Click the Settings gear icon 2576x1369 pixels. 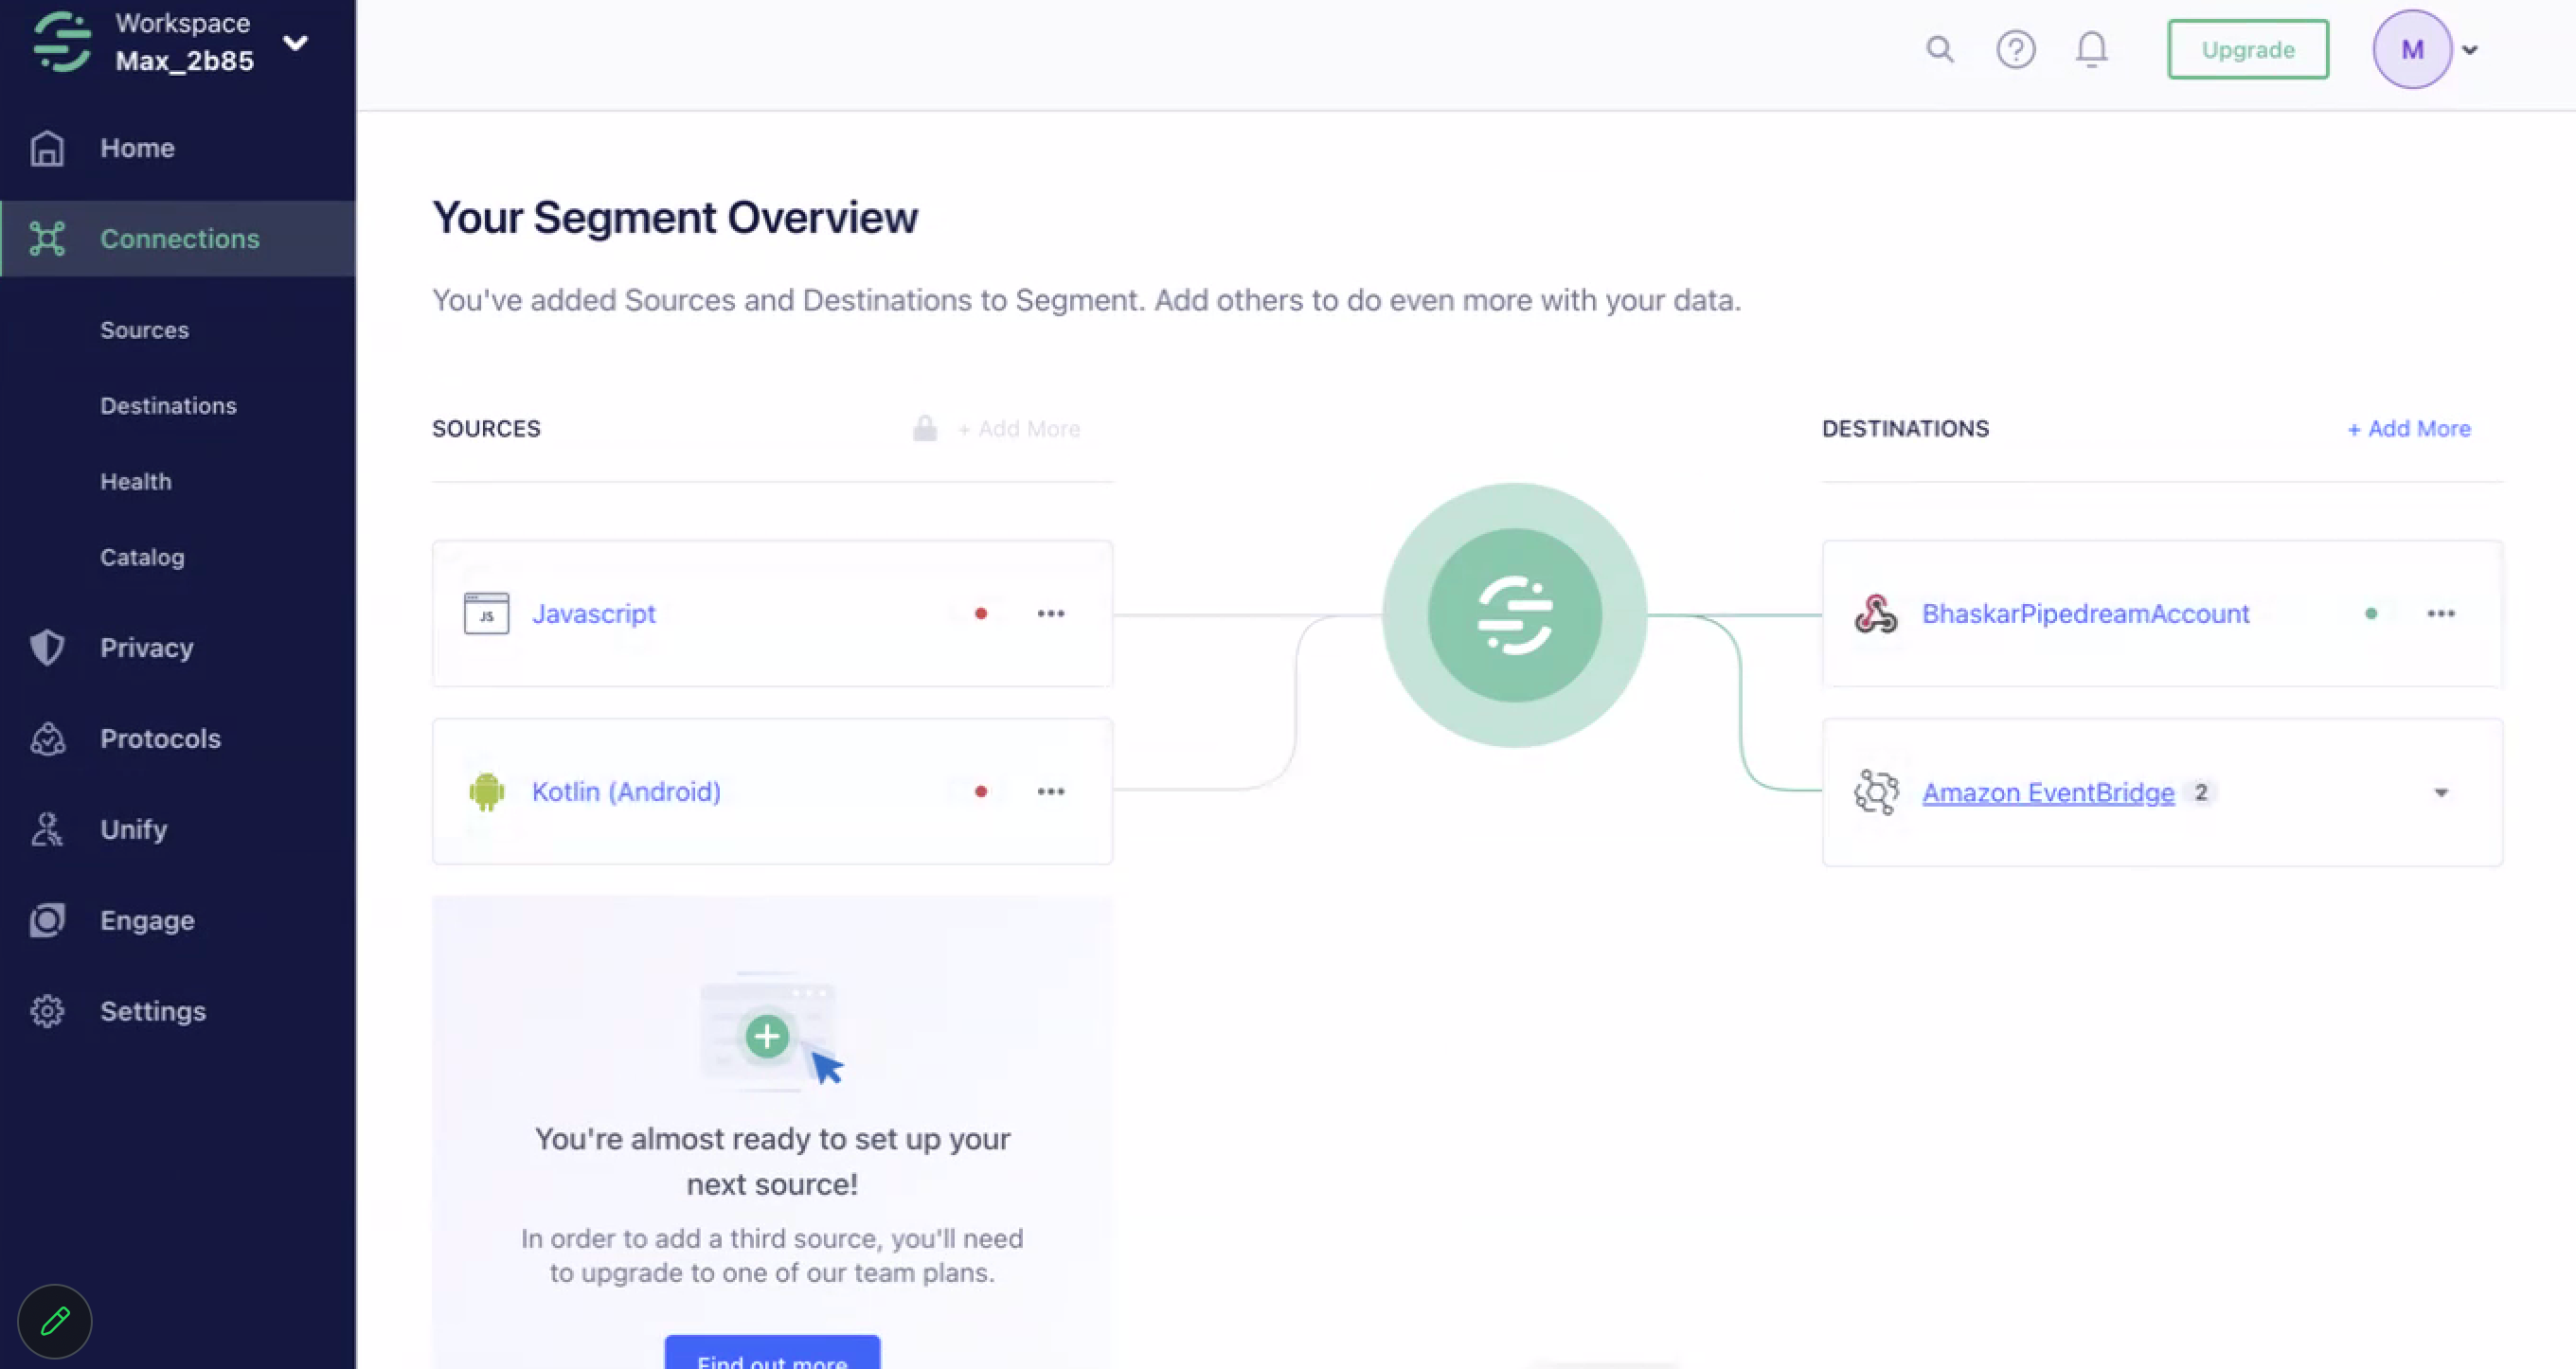(47, 1012)
